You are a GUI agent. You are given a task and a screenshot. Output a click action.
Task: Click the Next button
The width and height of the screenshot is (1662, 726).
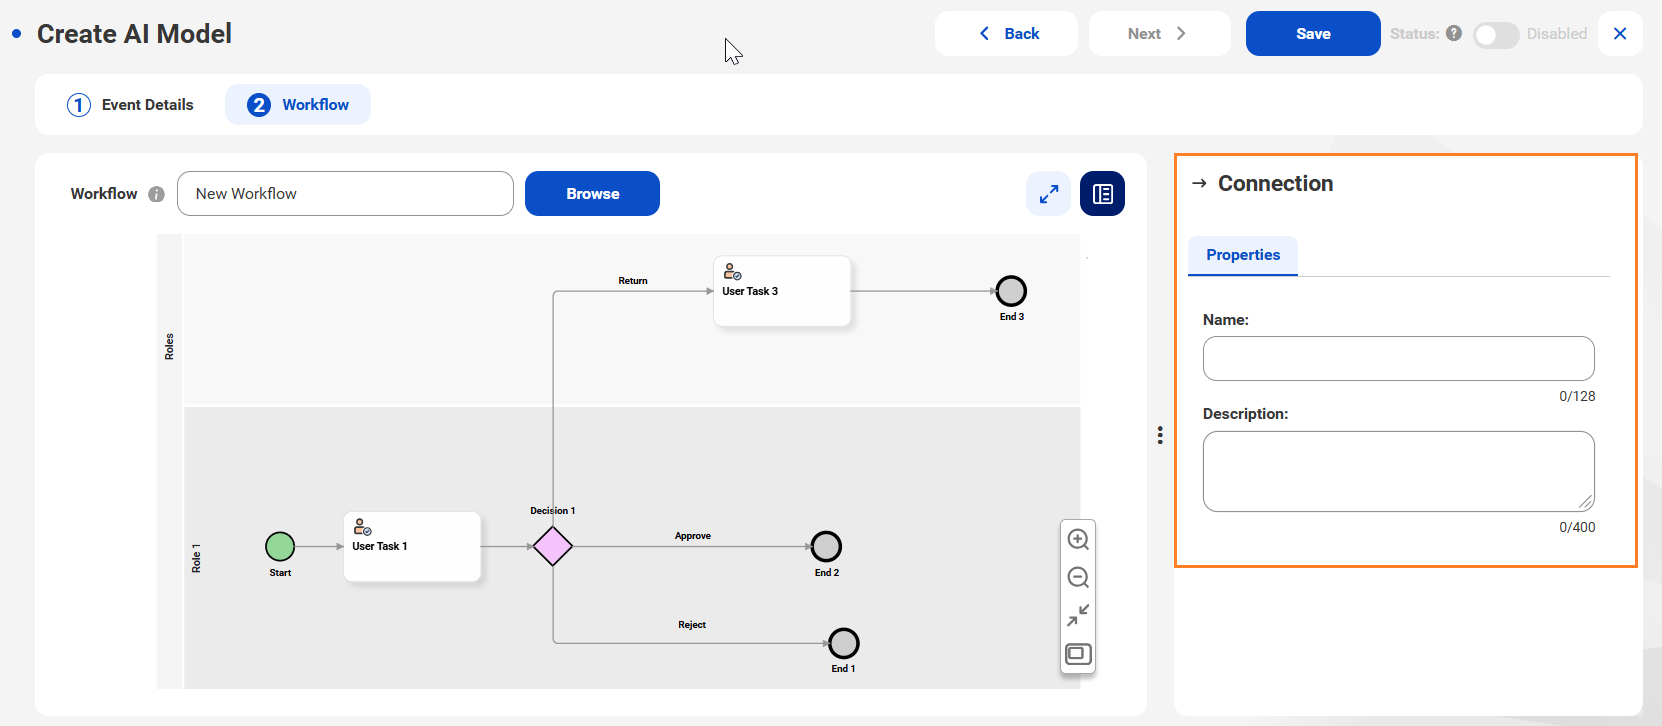tap(1159, 33)
